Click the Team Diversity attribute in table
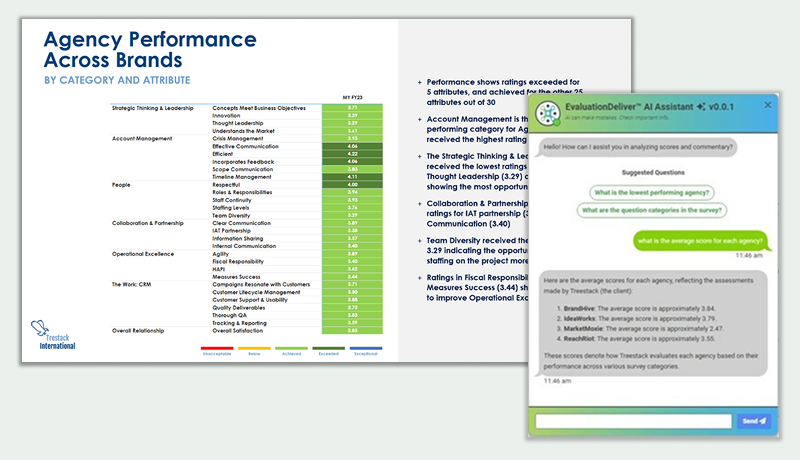This screenshot has height=460, width=800. pos(231,216)
